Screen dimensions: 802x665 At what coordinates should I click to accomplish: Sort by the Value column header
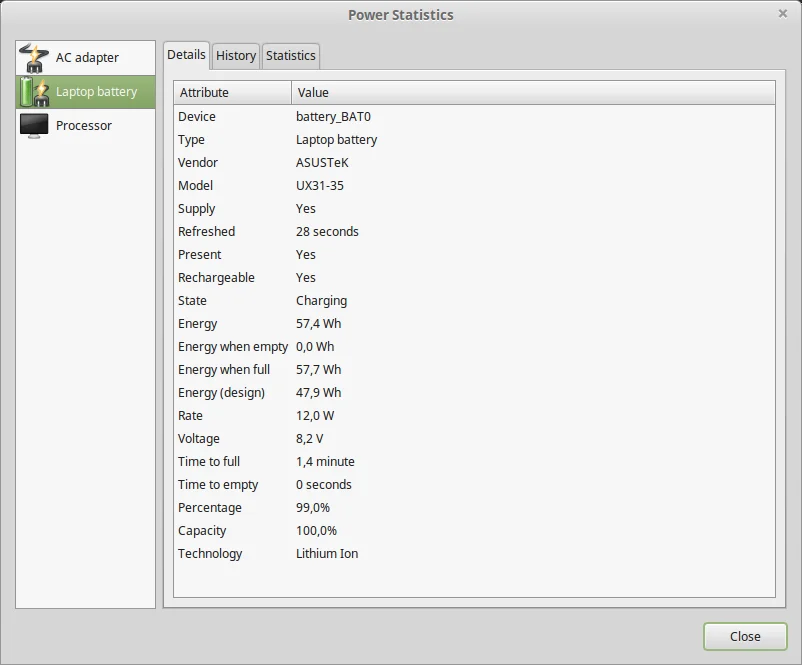[533, 93]
